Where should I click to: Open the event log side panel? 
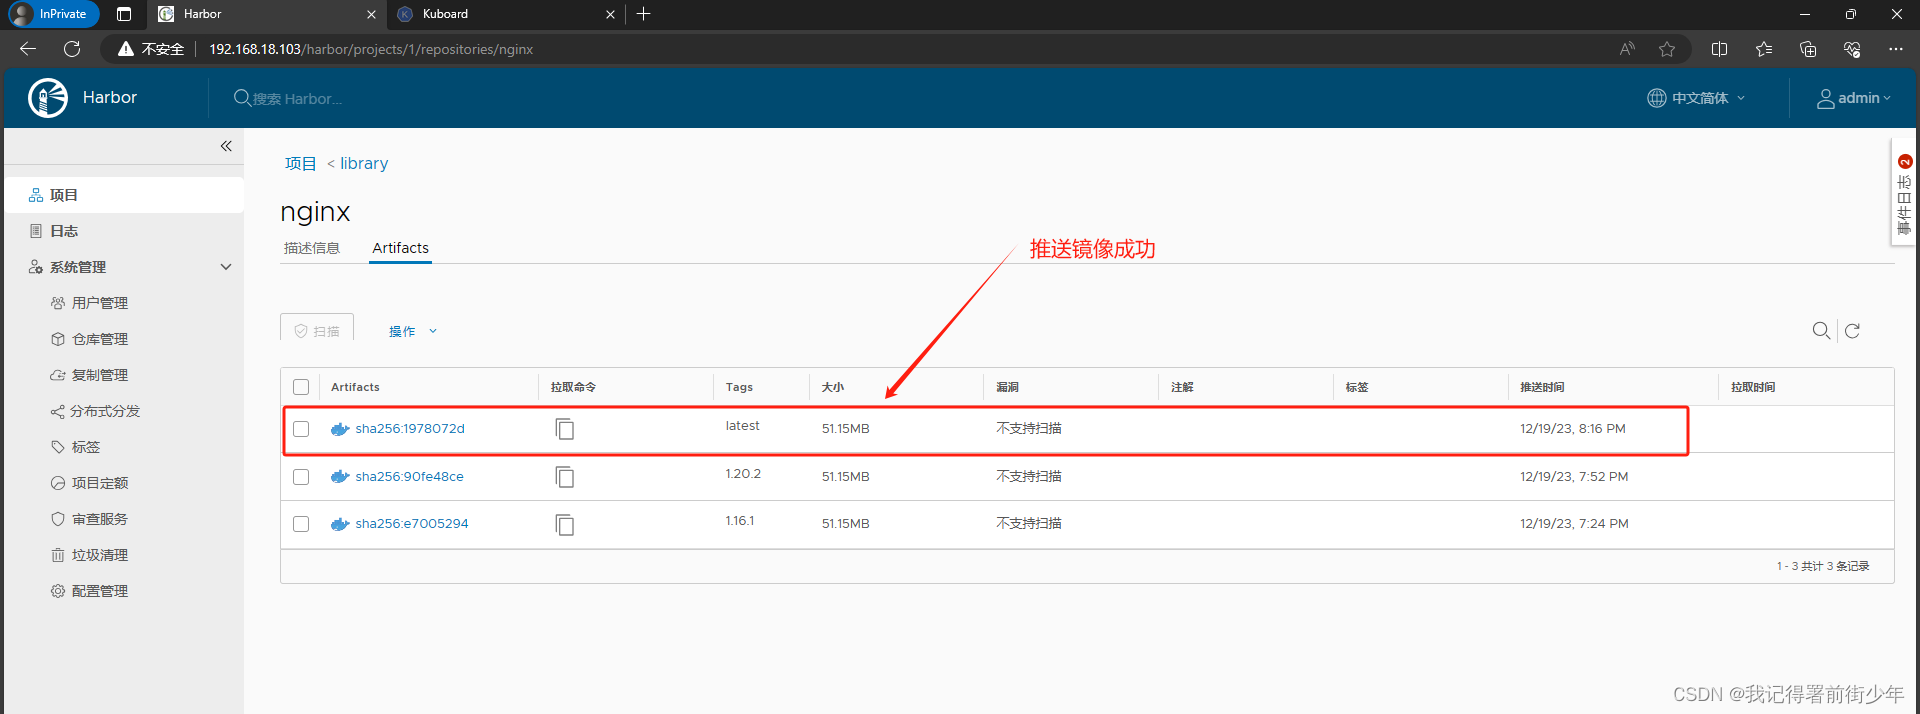click(1904, 194)
